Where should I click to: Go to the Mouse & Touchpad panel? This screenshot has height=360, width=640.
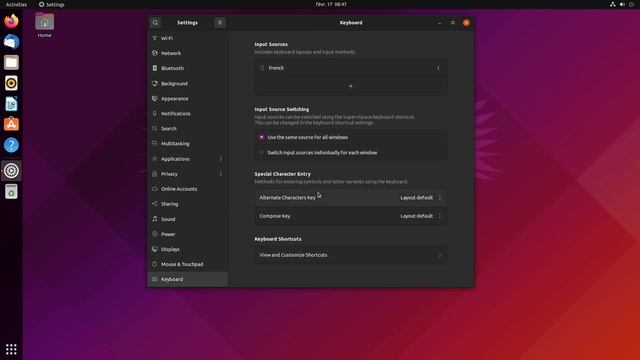click(x=188, y=264)
